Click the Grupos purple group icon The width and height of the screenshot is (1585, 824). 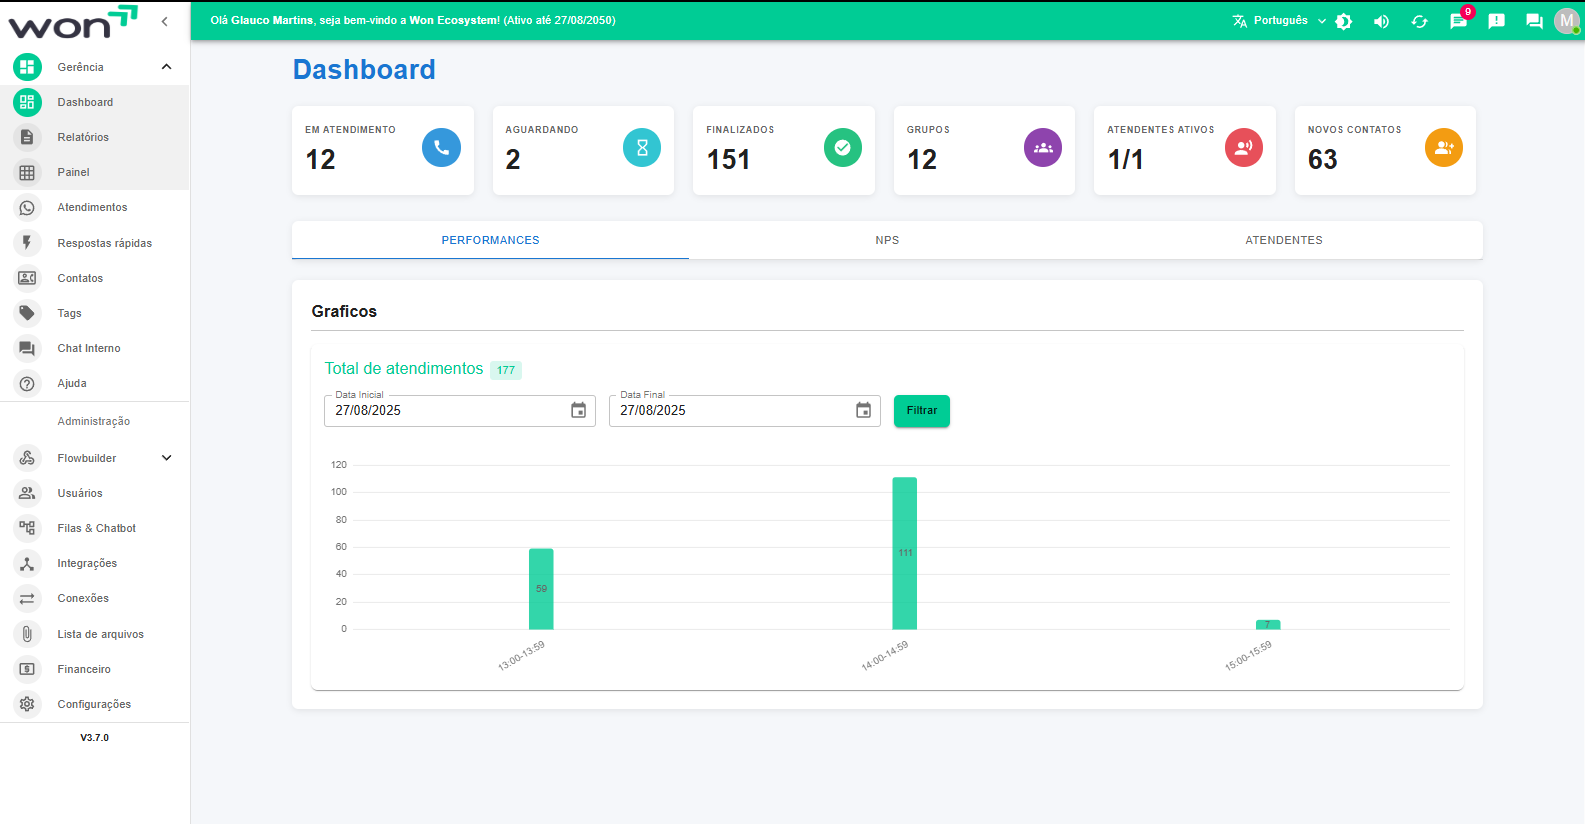[x=1043, y=148]
